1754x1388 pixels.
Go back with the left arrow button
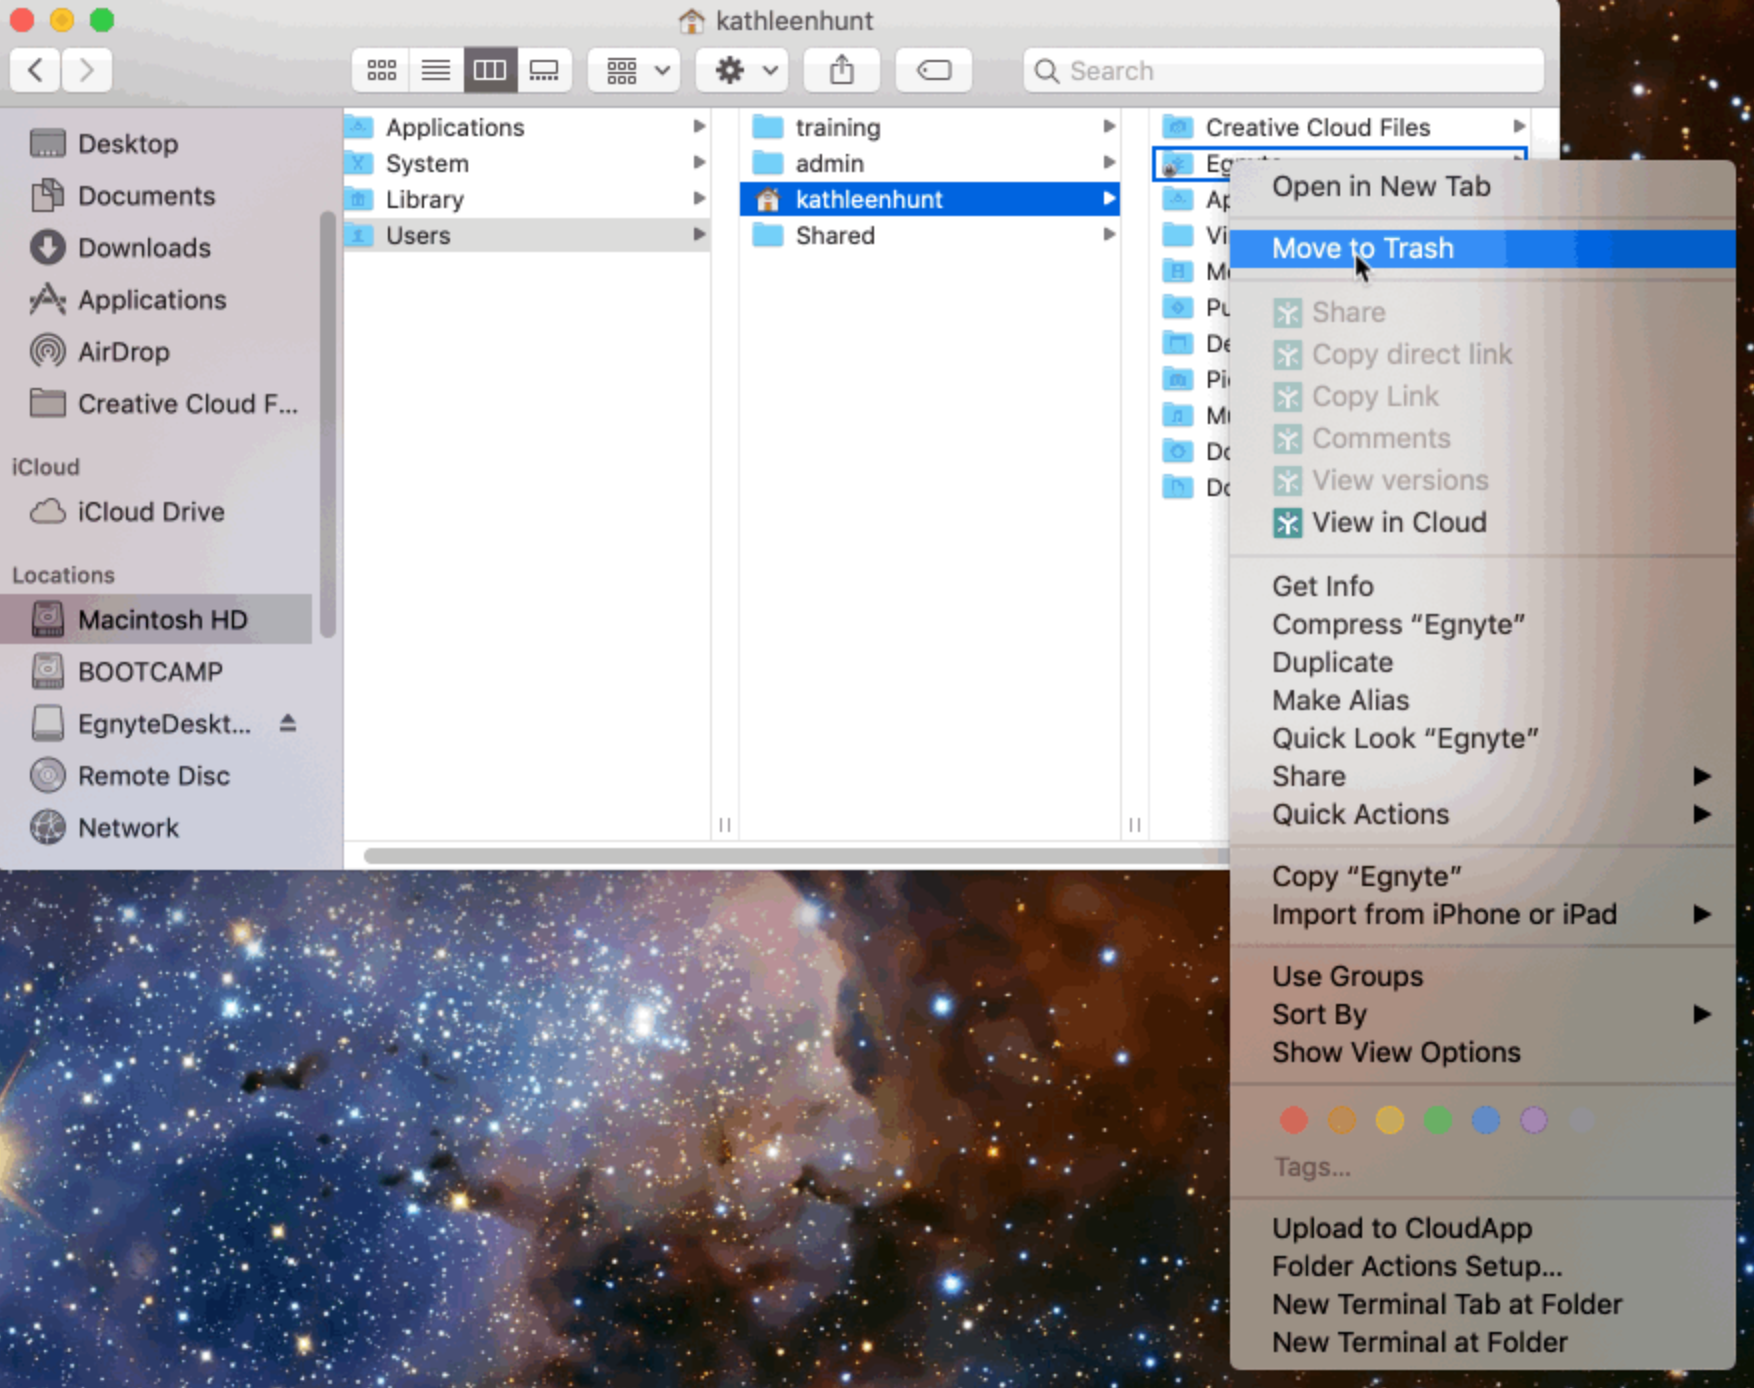36,70
